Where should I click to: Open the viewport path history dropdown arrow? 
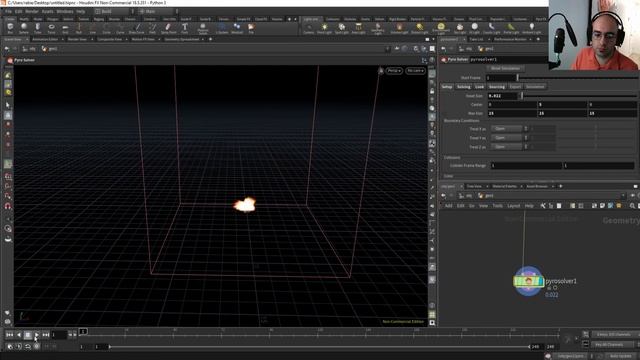387,49
